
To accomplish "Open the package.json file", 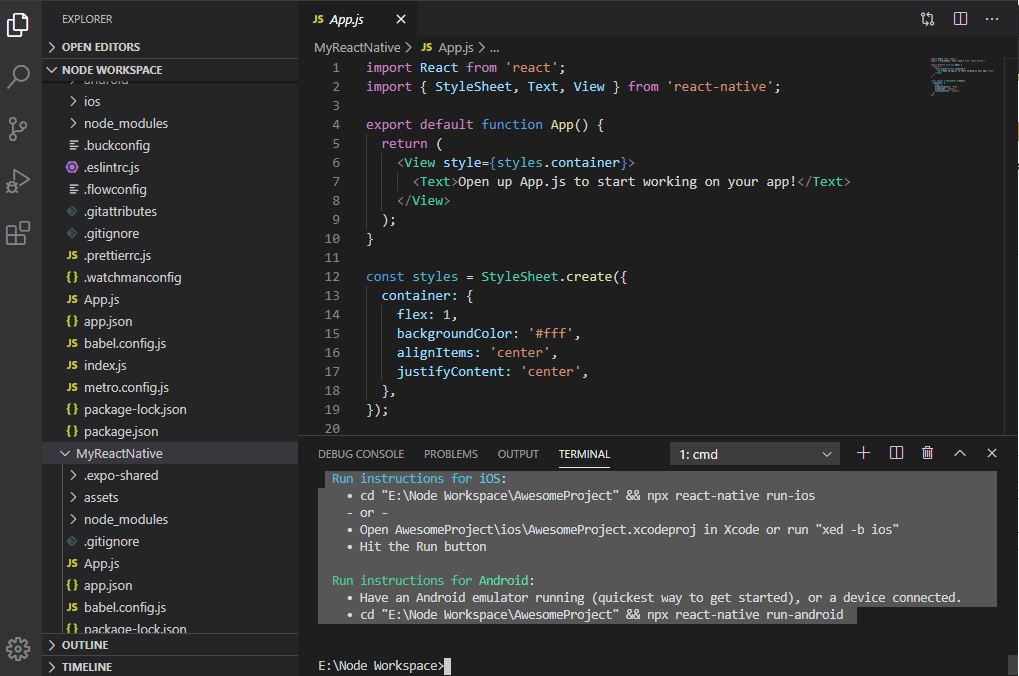I will 170,432.
